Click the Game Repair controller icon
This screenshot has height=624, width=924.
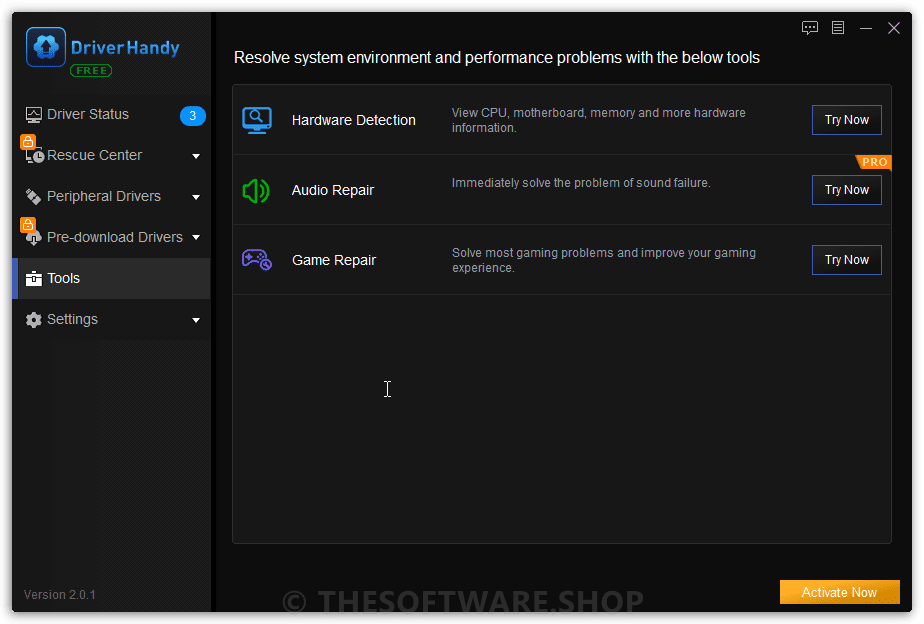[x=257, y=260]
